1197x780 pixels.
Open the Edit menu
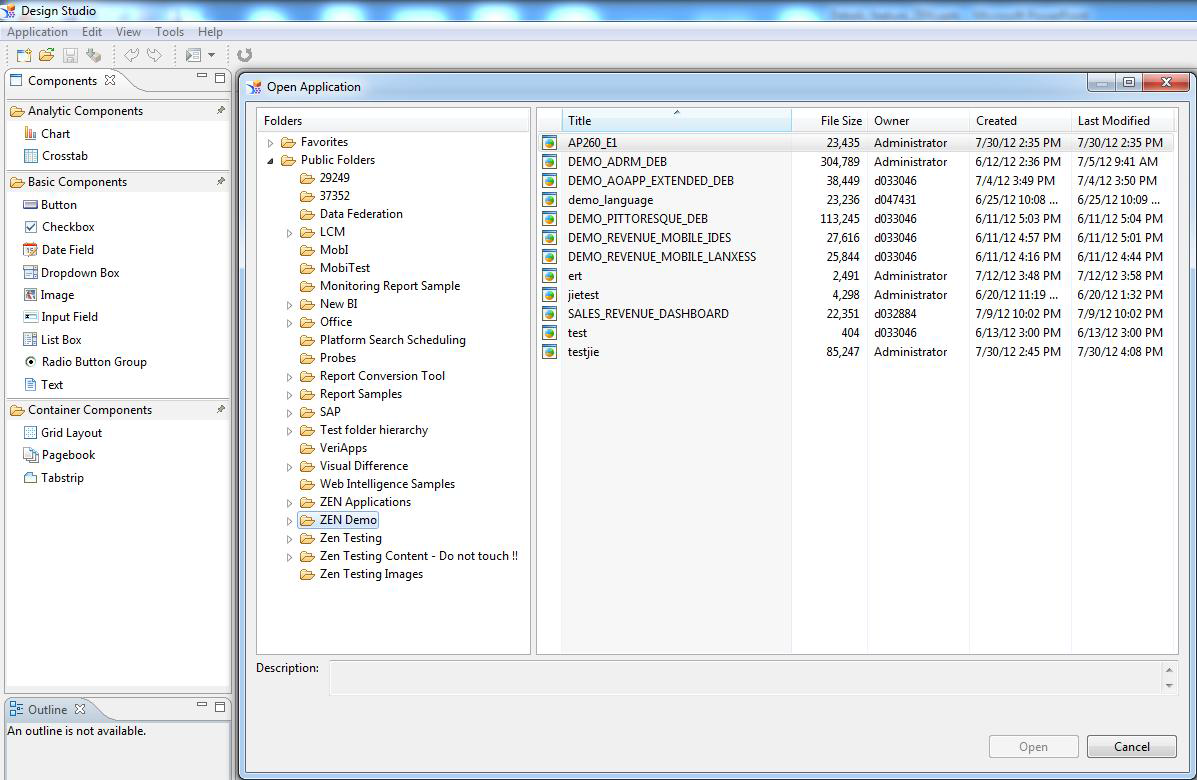coord(92,31)
